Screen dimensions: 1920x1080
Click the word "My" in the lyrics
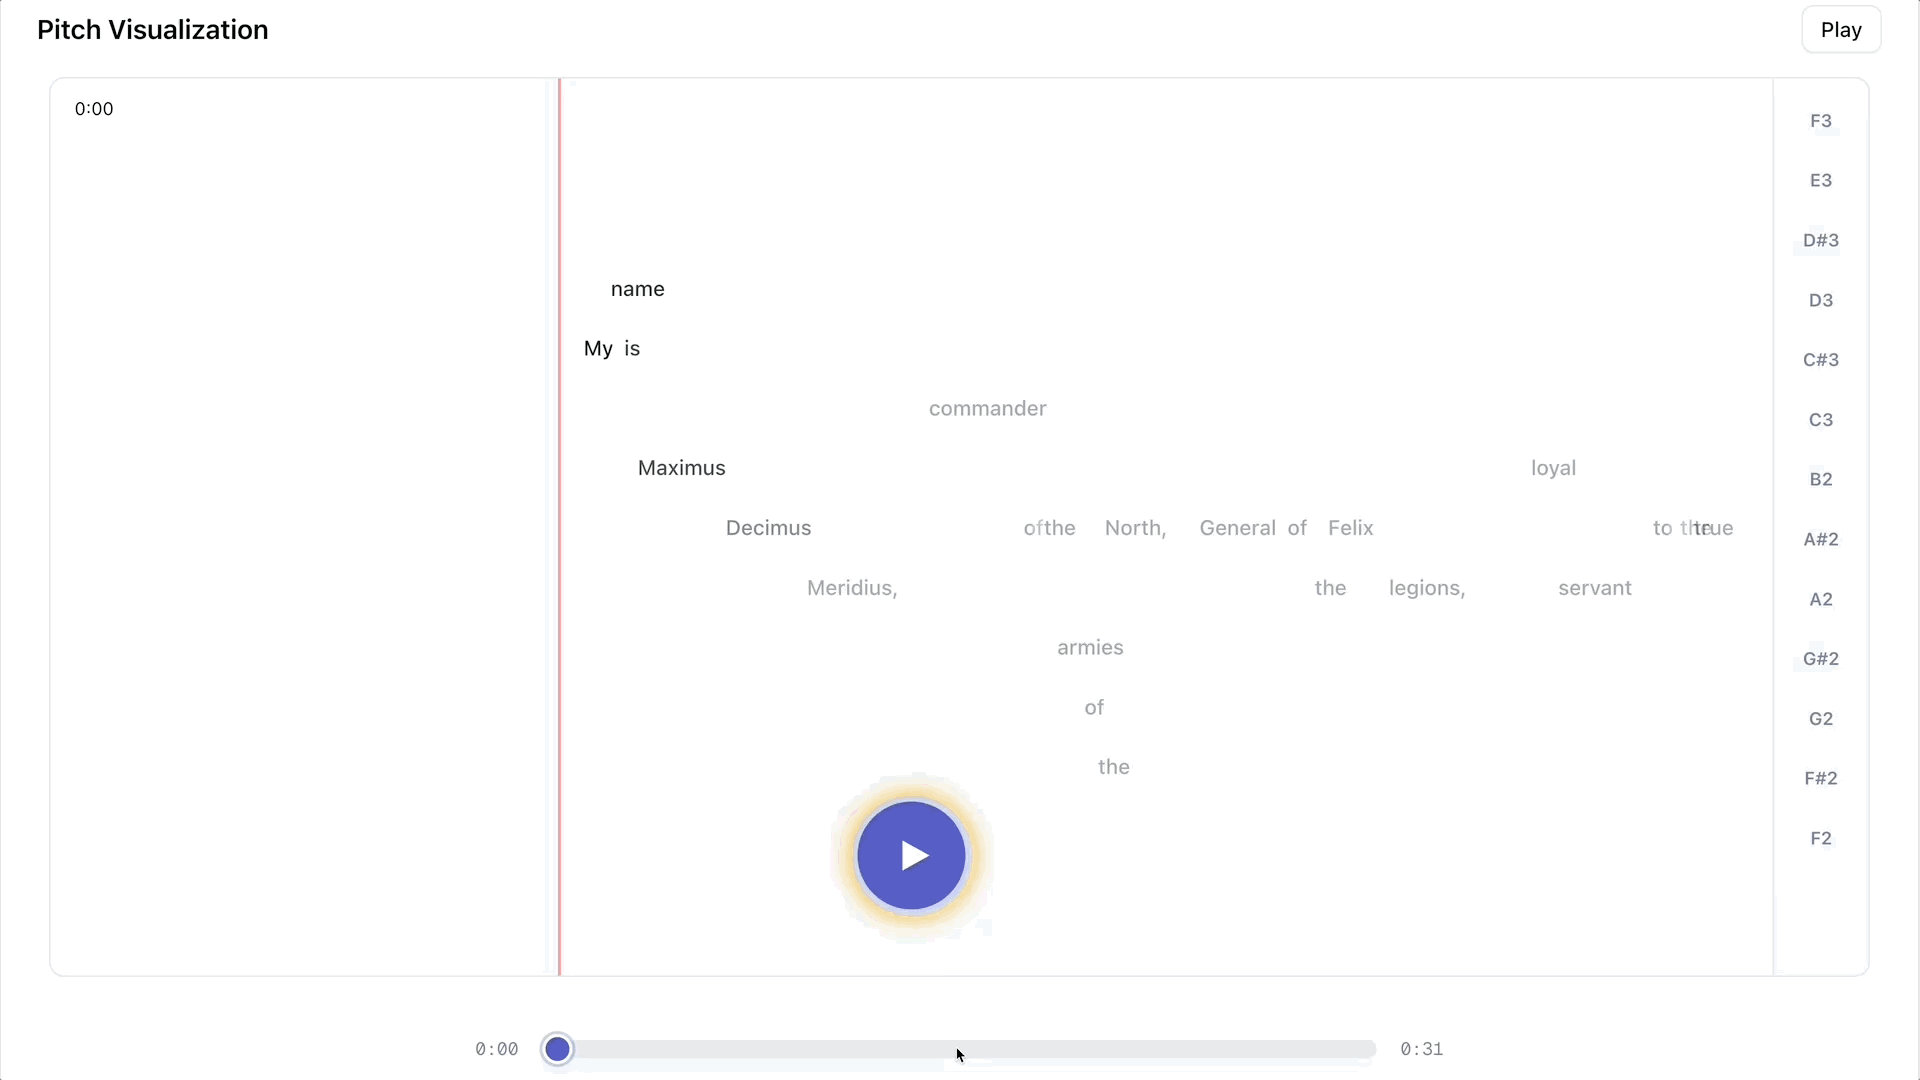pos(598,349)
